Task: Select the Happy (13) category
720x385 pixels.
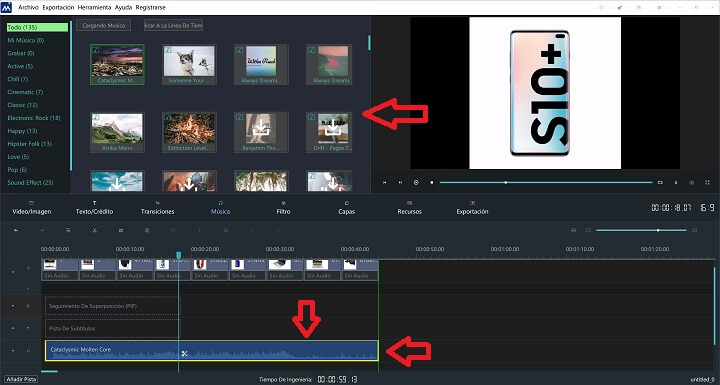Action: click(22, 131)
